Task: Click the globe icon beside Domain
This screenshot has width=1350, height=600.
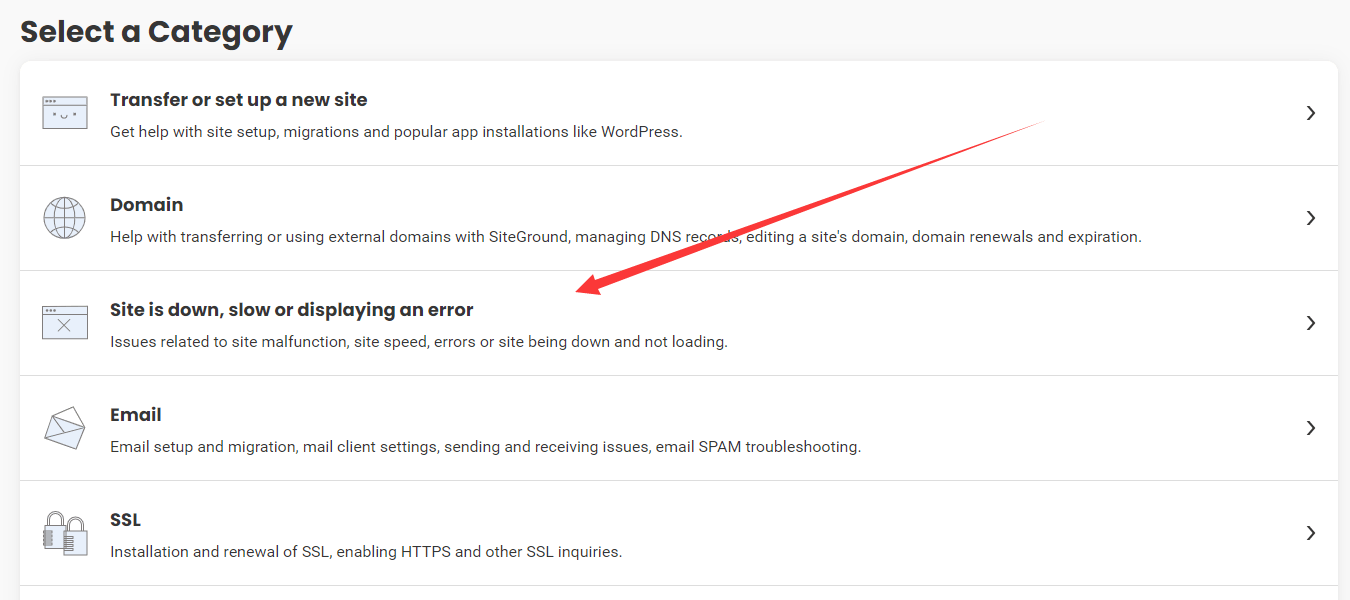Action: [65, 218]
